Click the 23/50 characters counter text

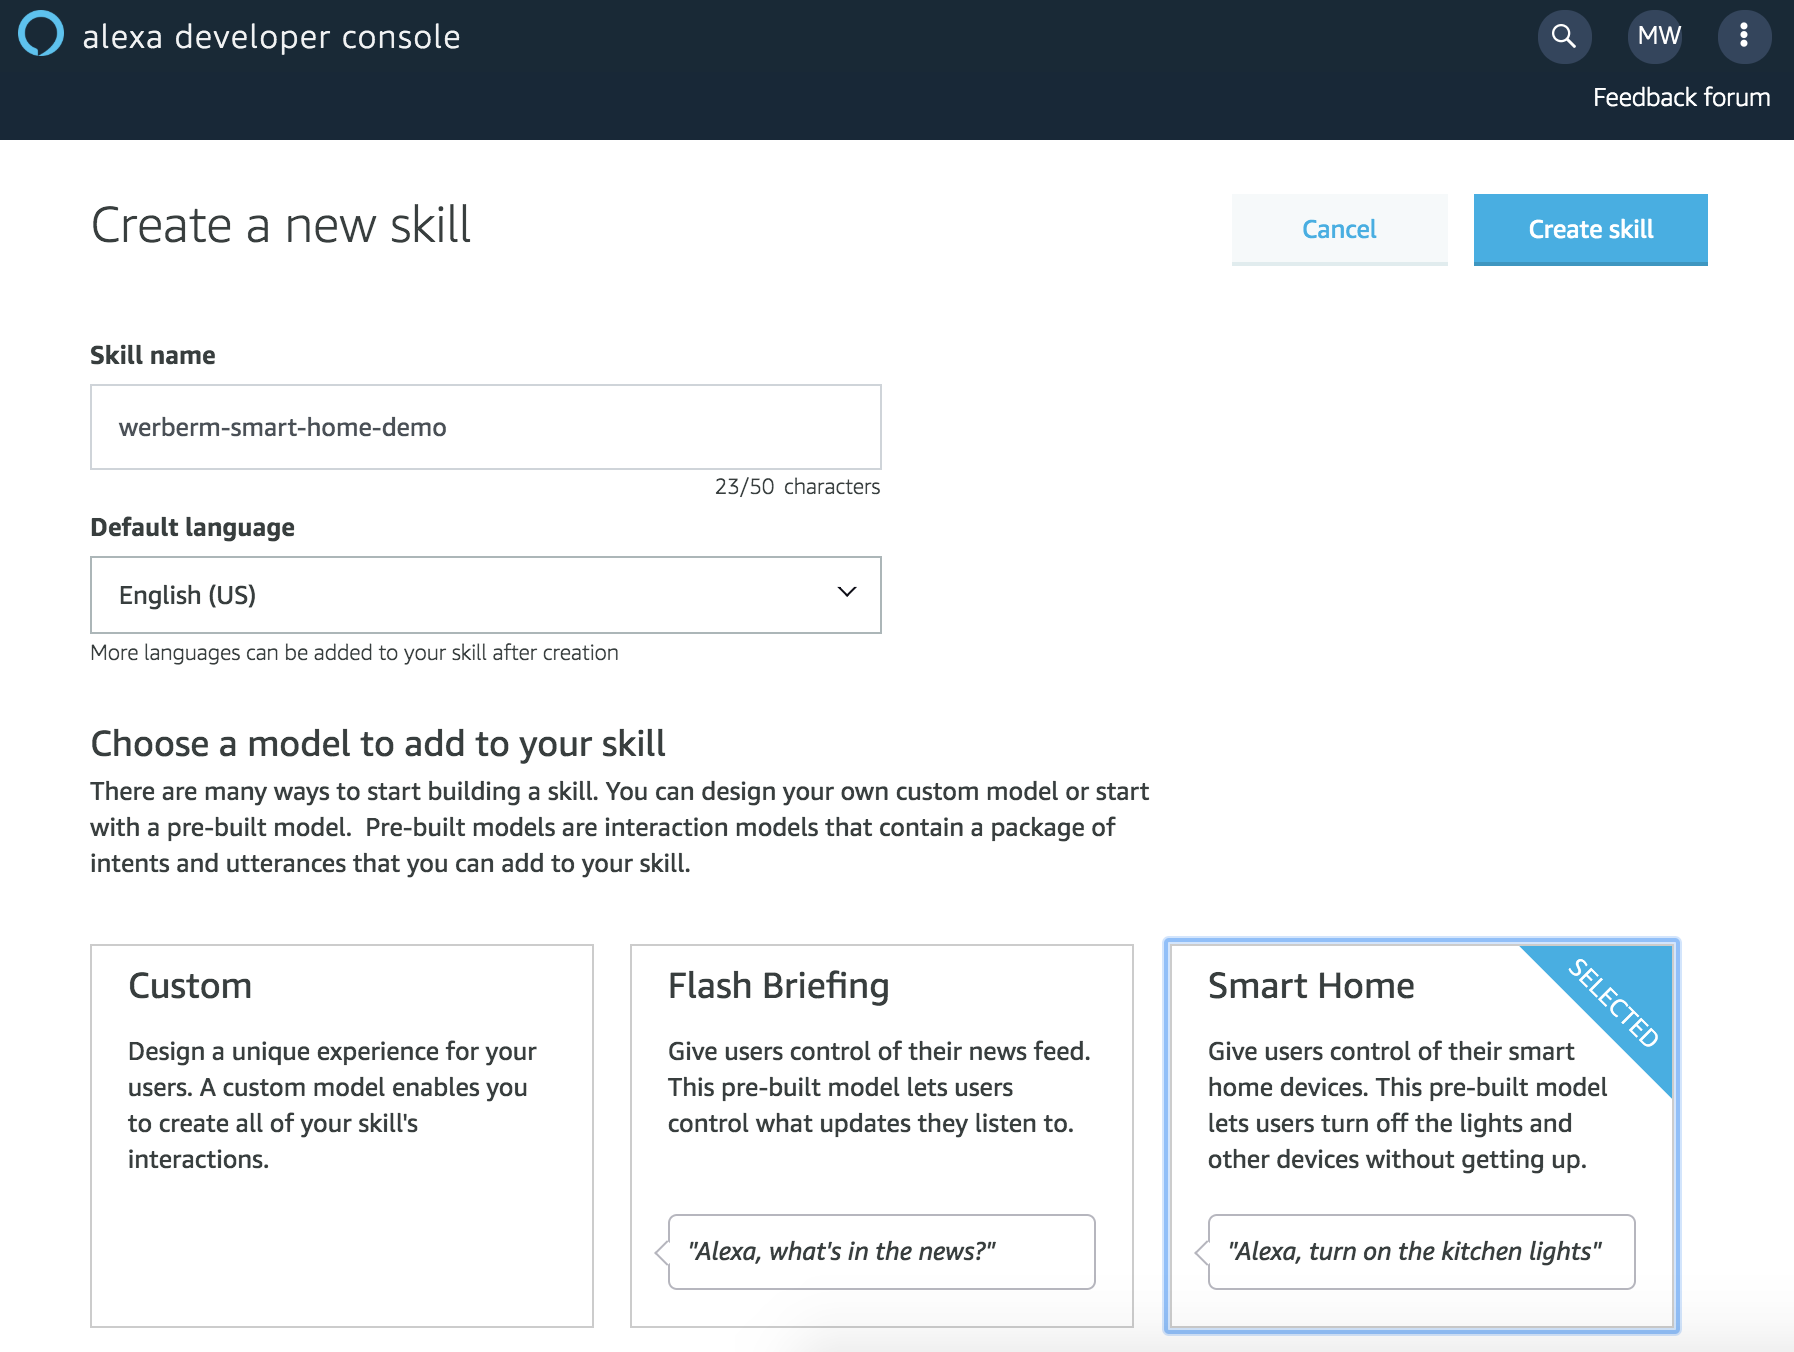(x=797, y=487)
